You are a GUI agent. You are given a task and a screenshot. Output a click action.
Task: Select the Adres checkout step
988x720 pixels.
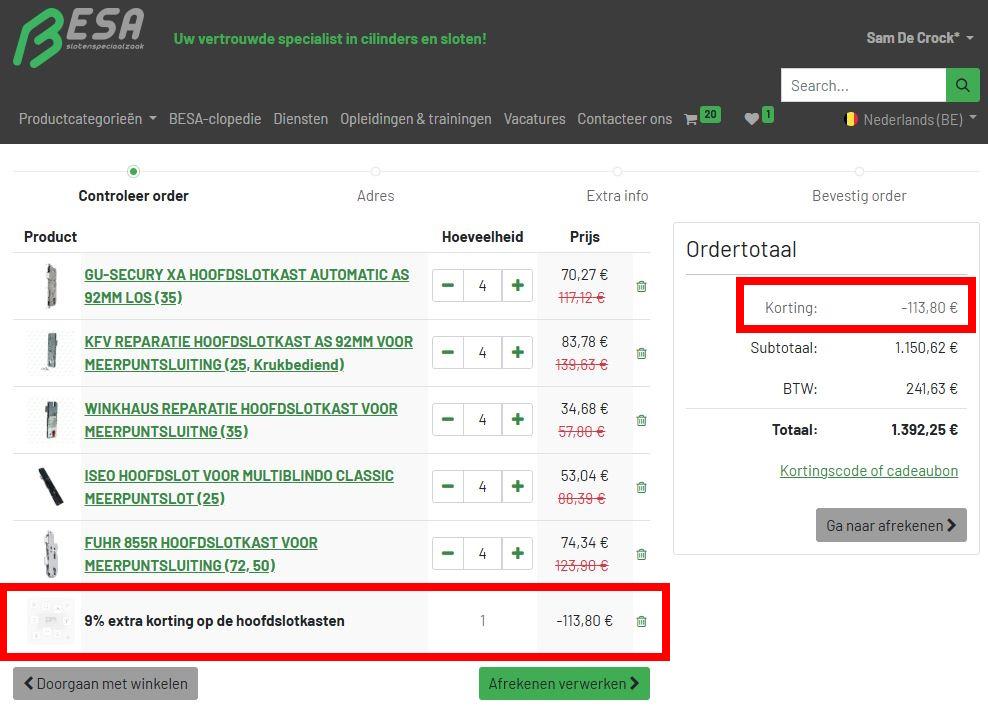click(x=375, y=195)
